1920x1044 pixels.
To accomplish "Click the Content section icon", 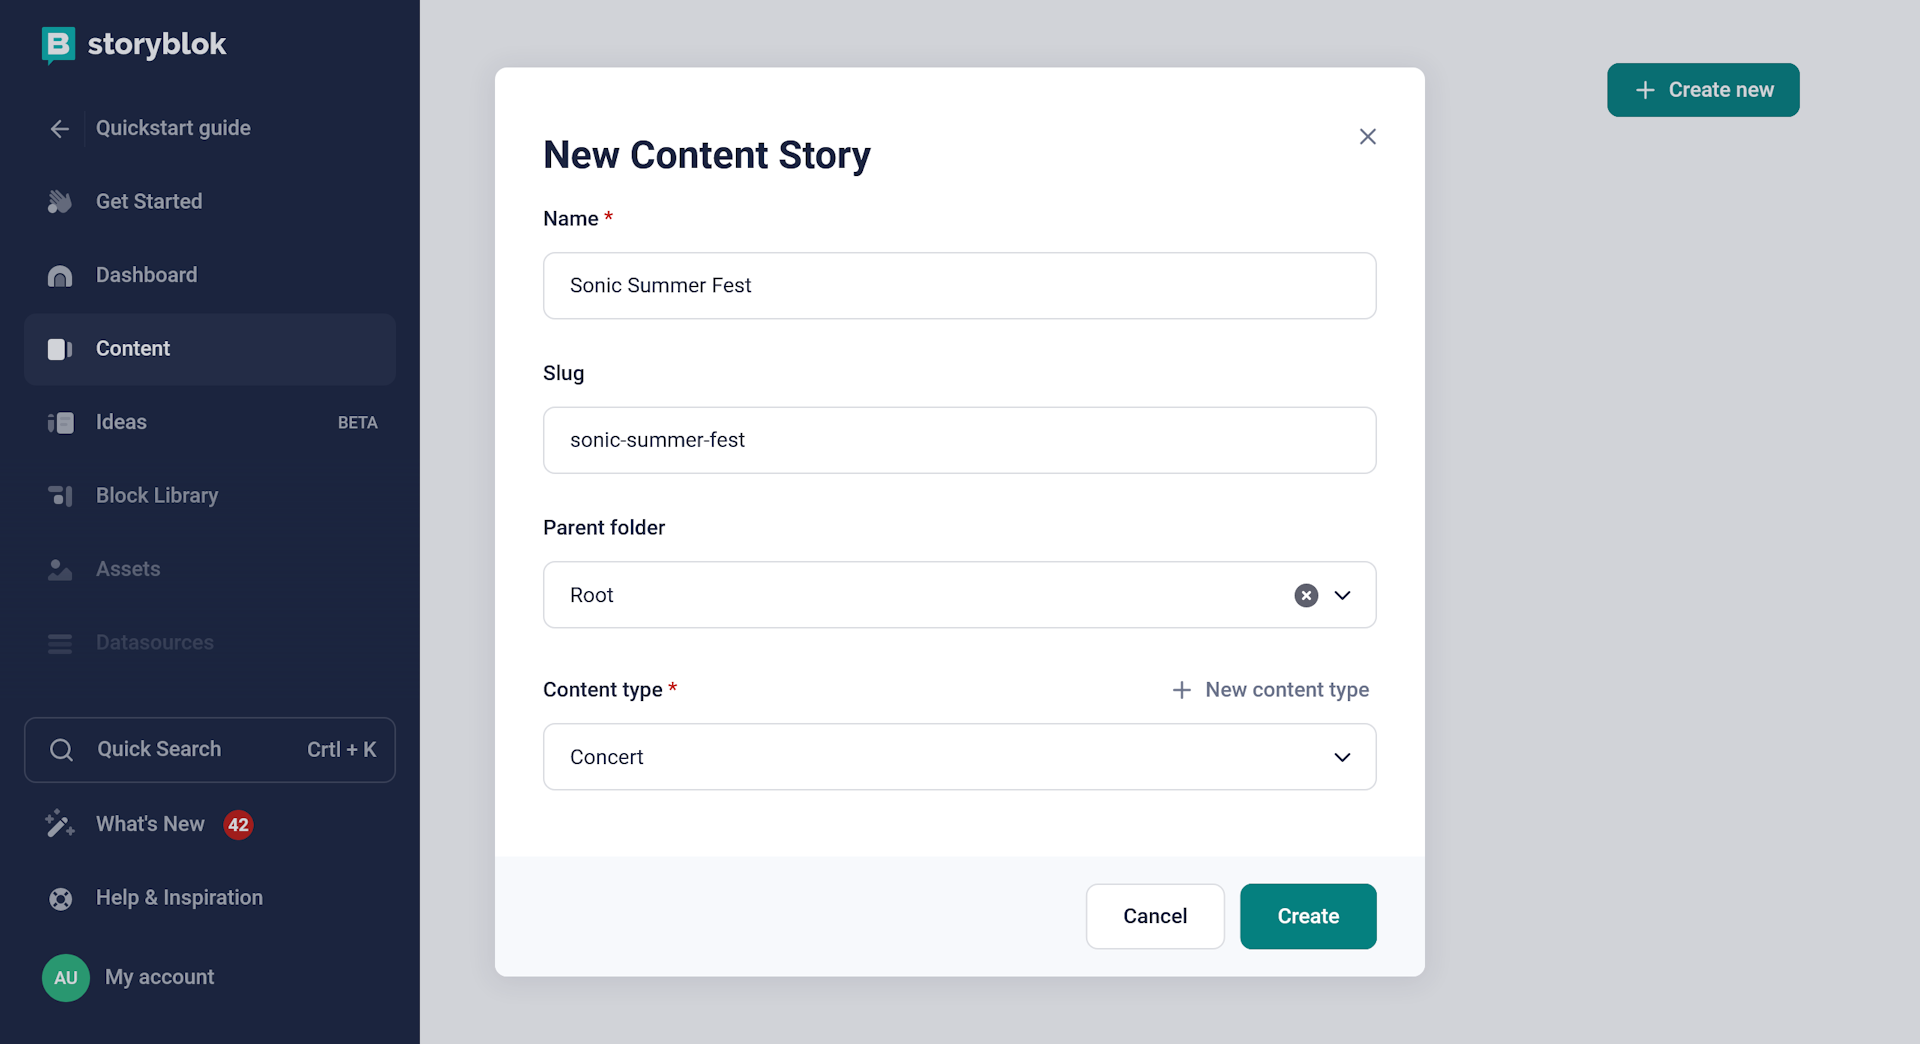I will click(x=59, y=349).
